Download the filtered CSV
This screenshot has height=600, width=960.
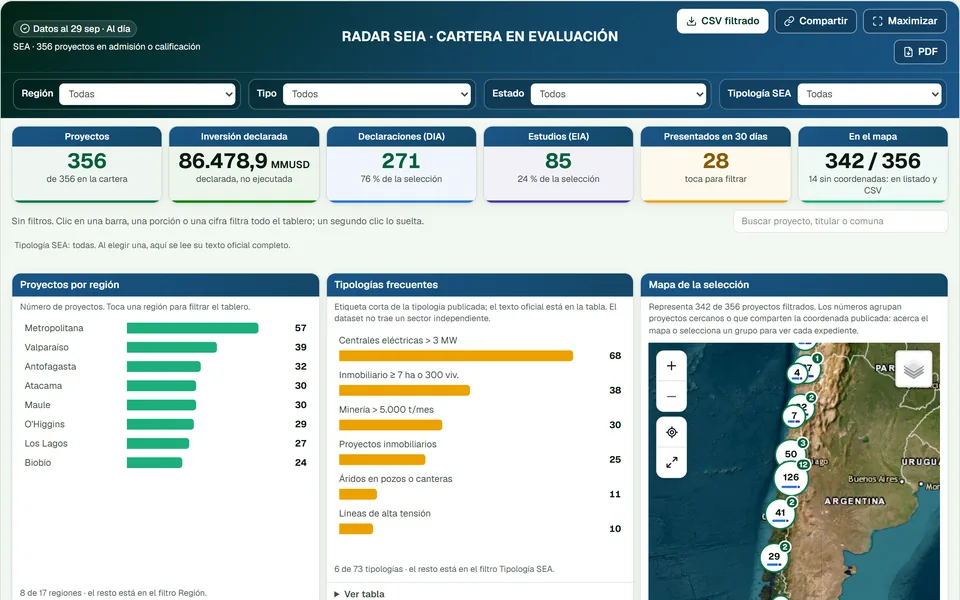(x=722, y=21)
